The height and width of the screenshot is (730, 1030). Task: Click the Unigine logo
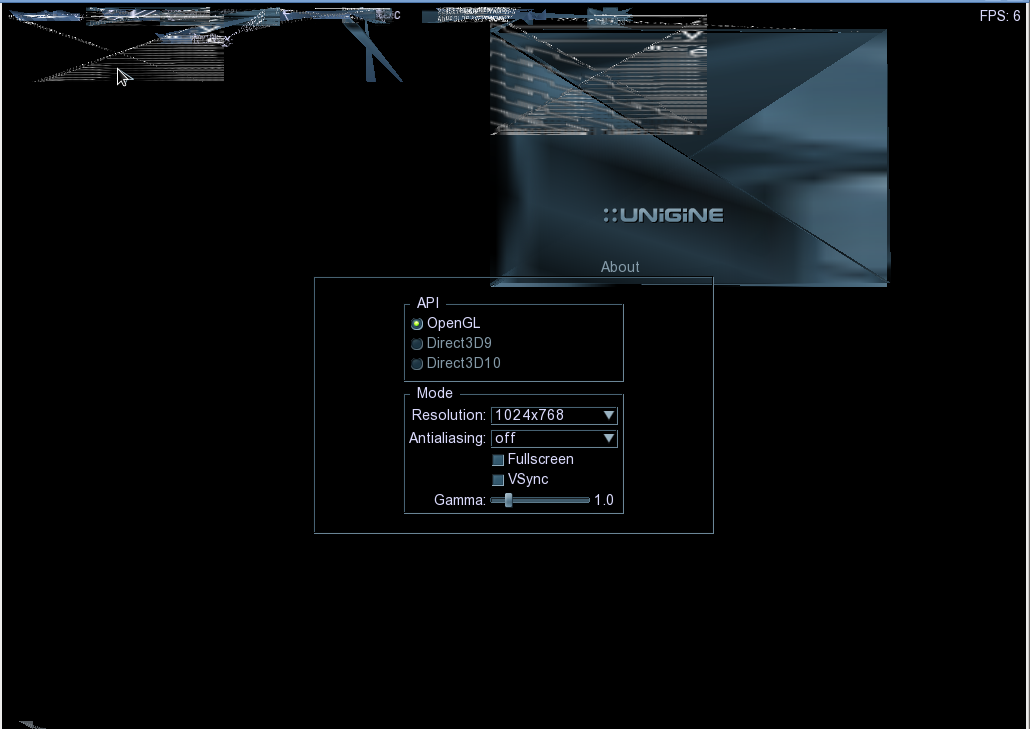[x=663, y=215]
